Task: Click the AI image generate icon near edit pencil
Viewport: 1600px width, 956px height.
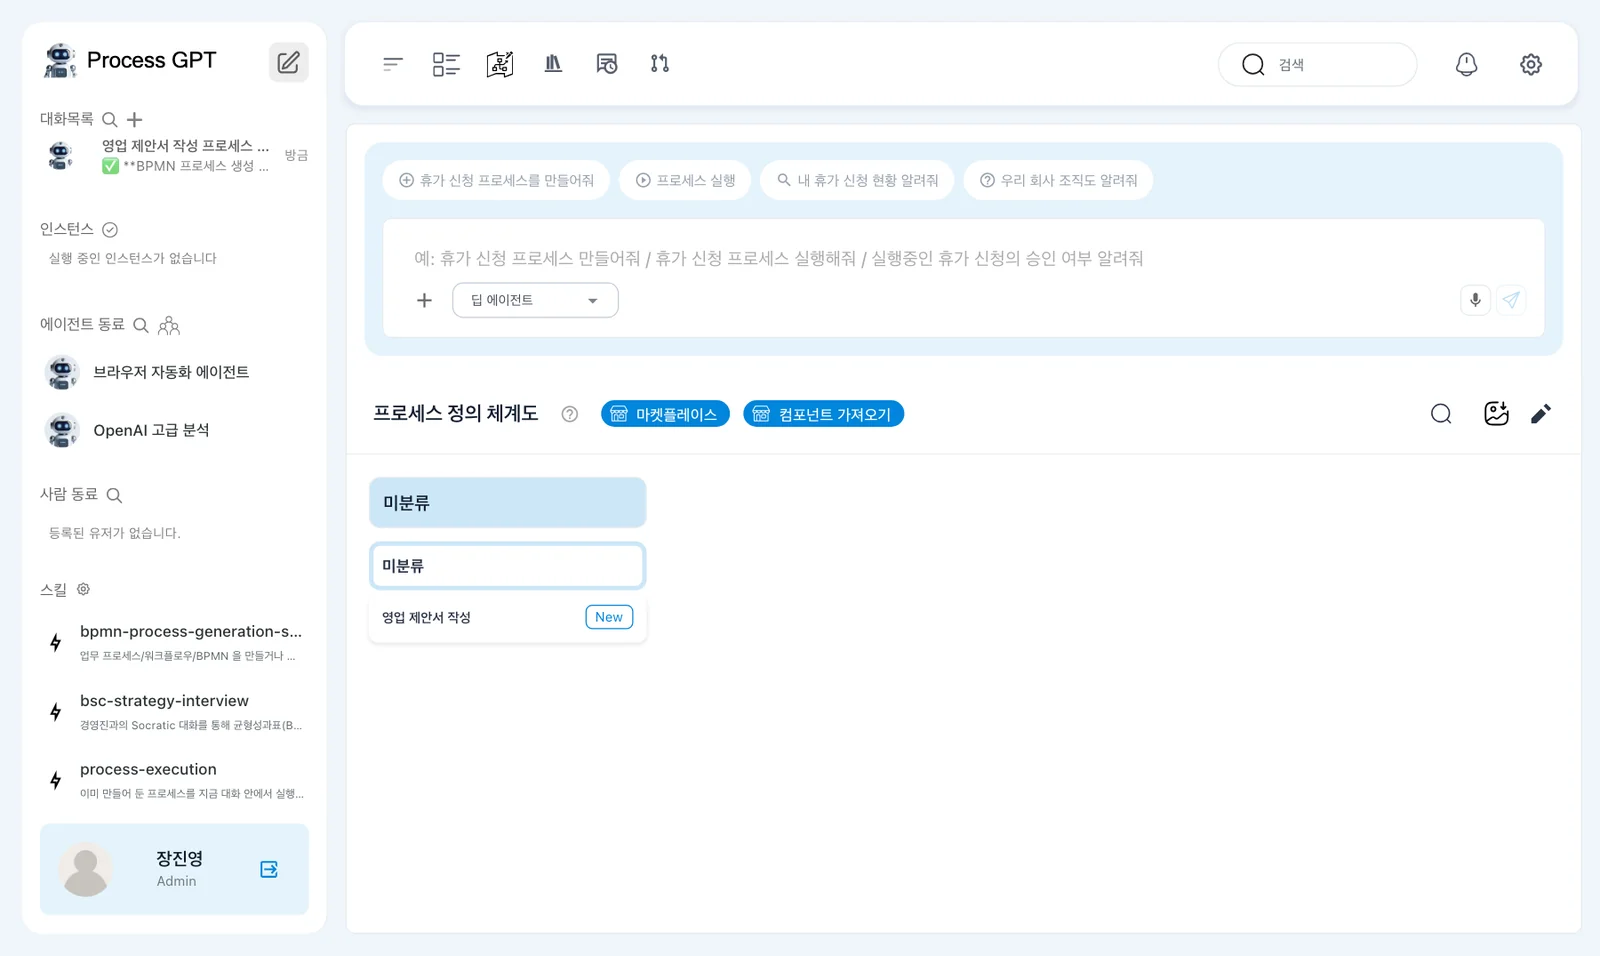Action: (x=1496, y=414)
